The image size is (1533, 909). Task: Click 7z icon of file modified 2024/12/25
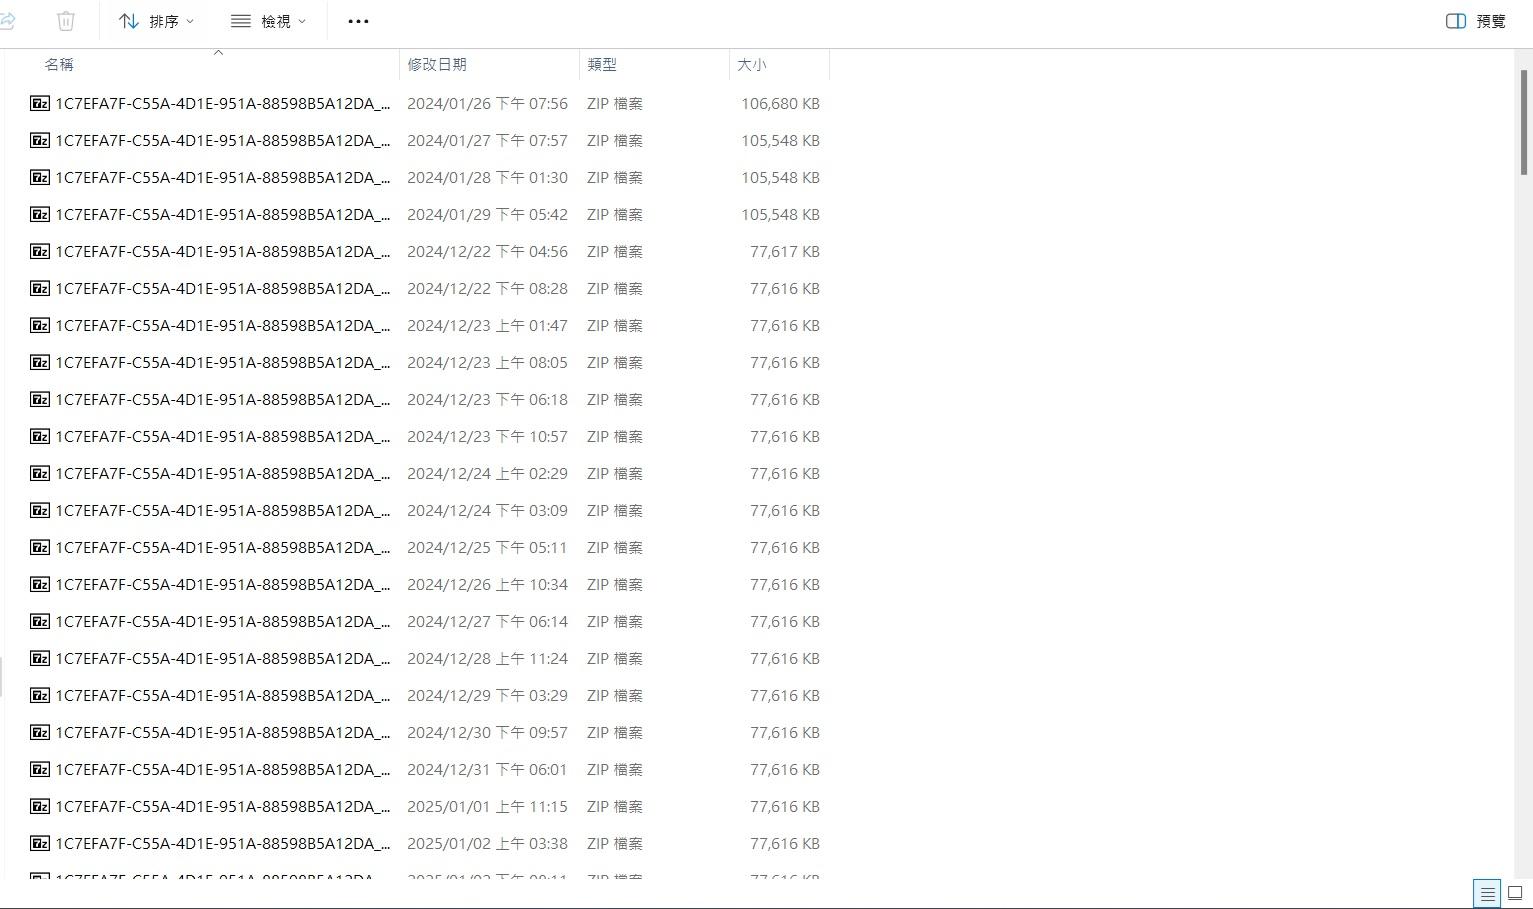click(40, 547)
